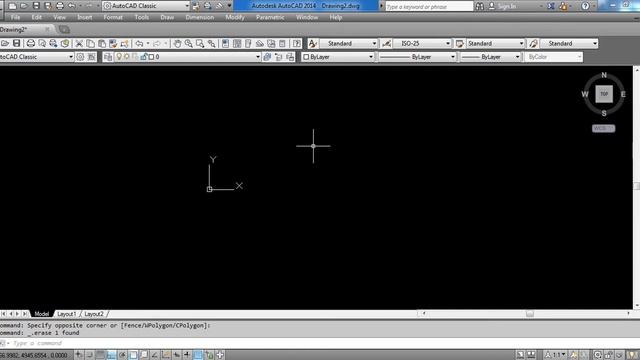Viewport: 640px width, 360px height.
Task: Click the Multileader Style icon
Action: click(x=533, y=43)
